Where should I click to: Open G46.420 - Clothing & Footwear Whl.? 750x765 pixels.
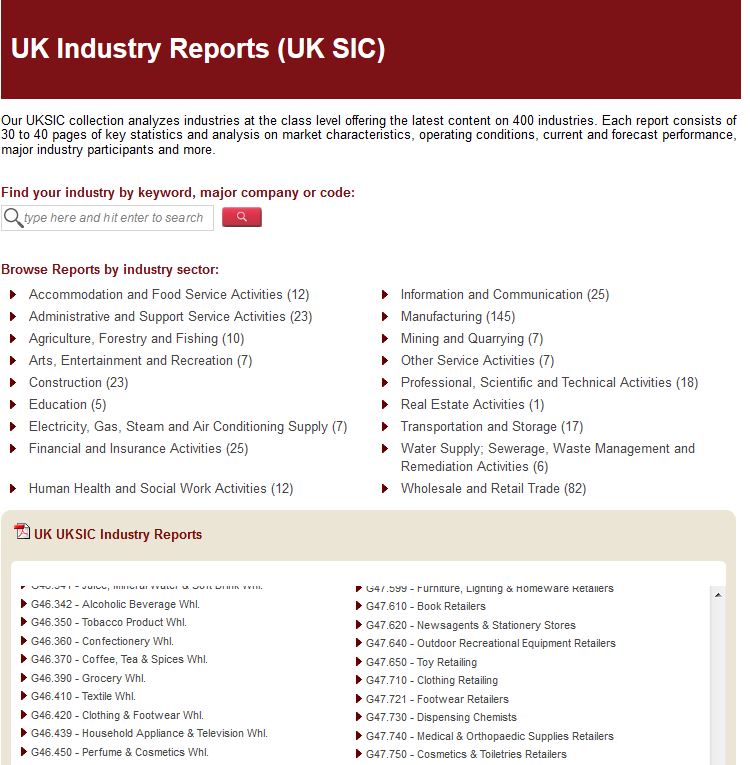click(x=117, y=715)
